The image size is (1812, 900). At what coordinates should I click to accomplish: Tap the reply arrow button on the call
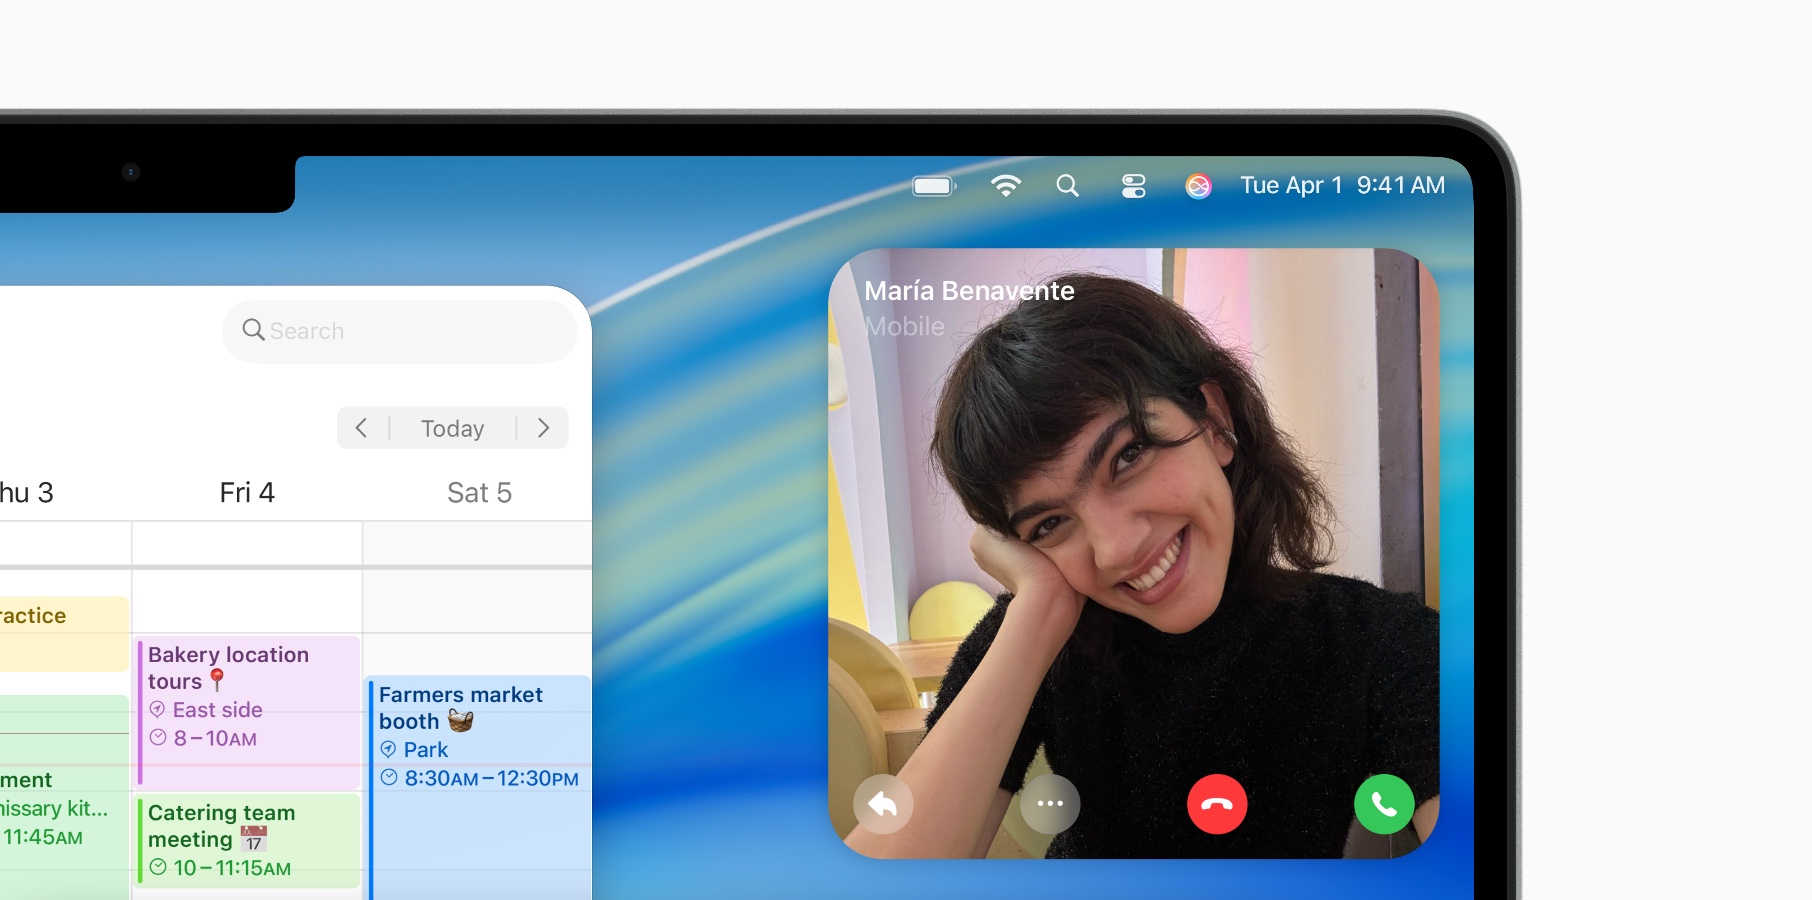coord(883,804)
